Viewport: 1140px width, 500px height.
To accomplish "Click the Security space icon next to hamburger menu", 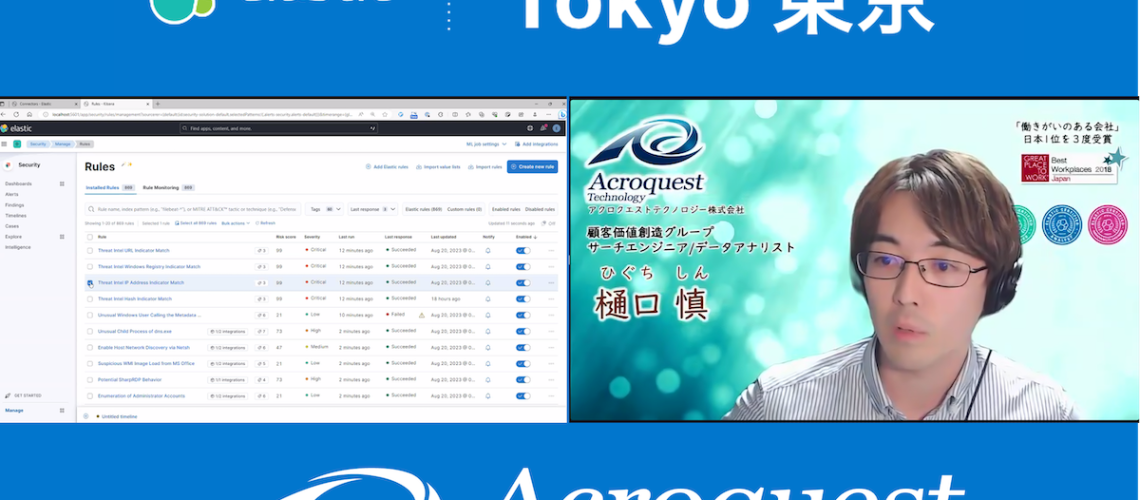I will tap(17, 144).
